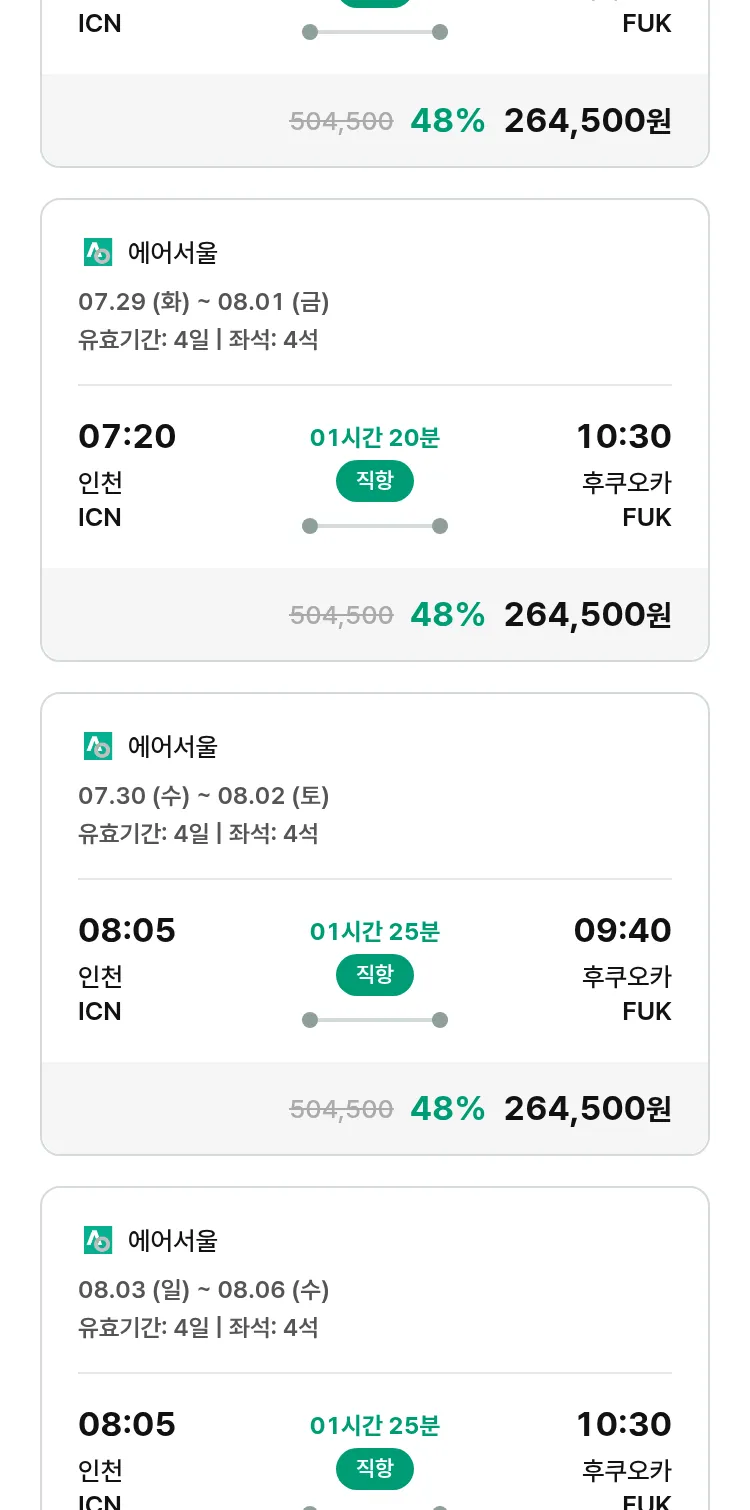This screenshot has height=1510, width=750.
Task: Tap the 직항 badge on 09:40 arrival flight
Action: coord(375,975)
